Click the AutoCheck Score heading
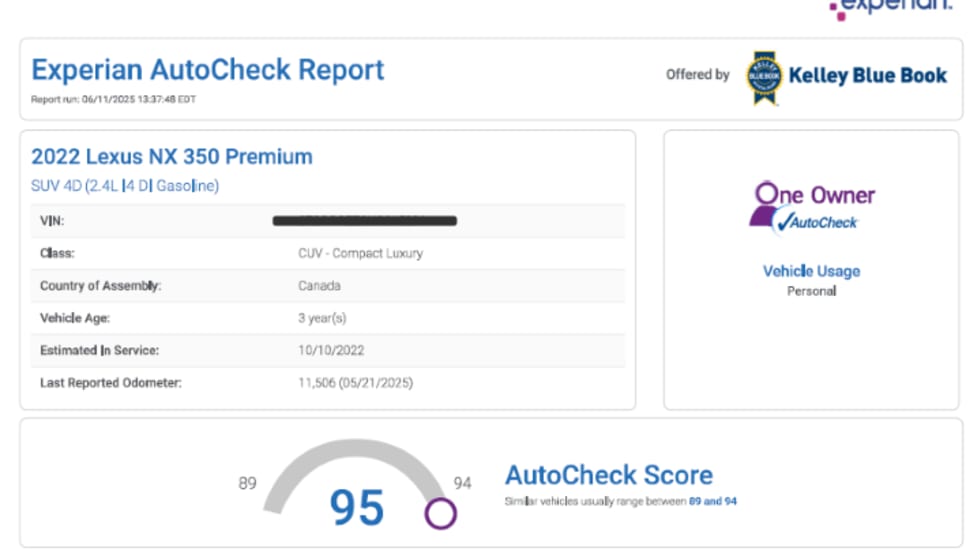The height and width of the screenshot is (552, 980). [609, 475]
